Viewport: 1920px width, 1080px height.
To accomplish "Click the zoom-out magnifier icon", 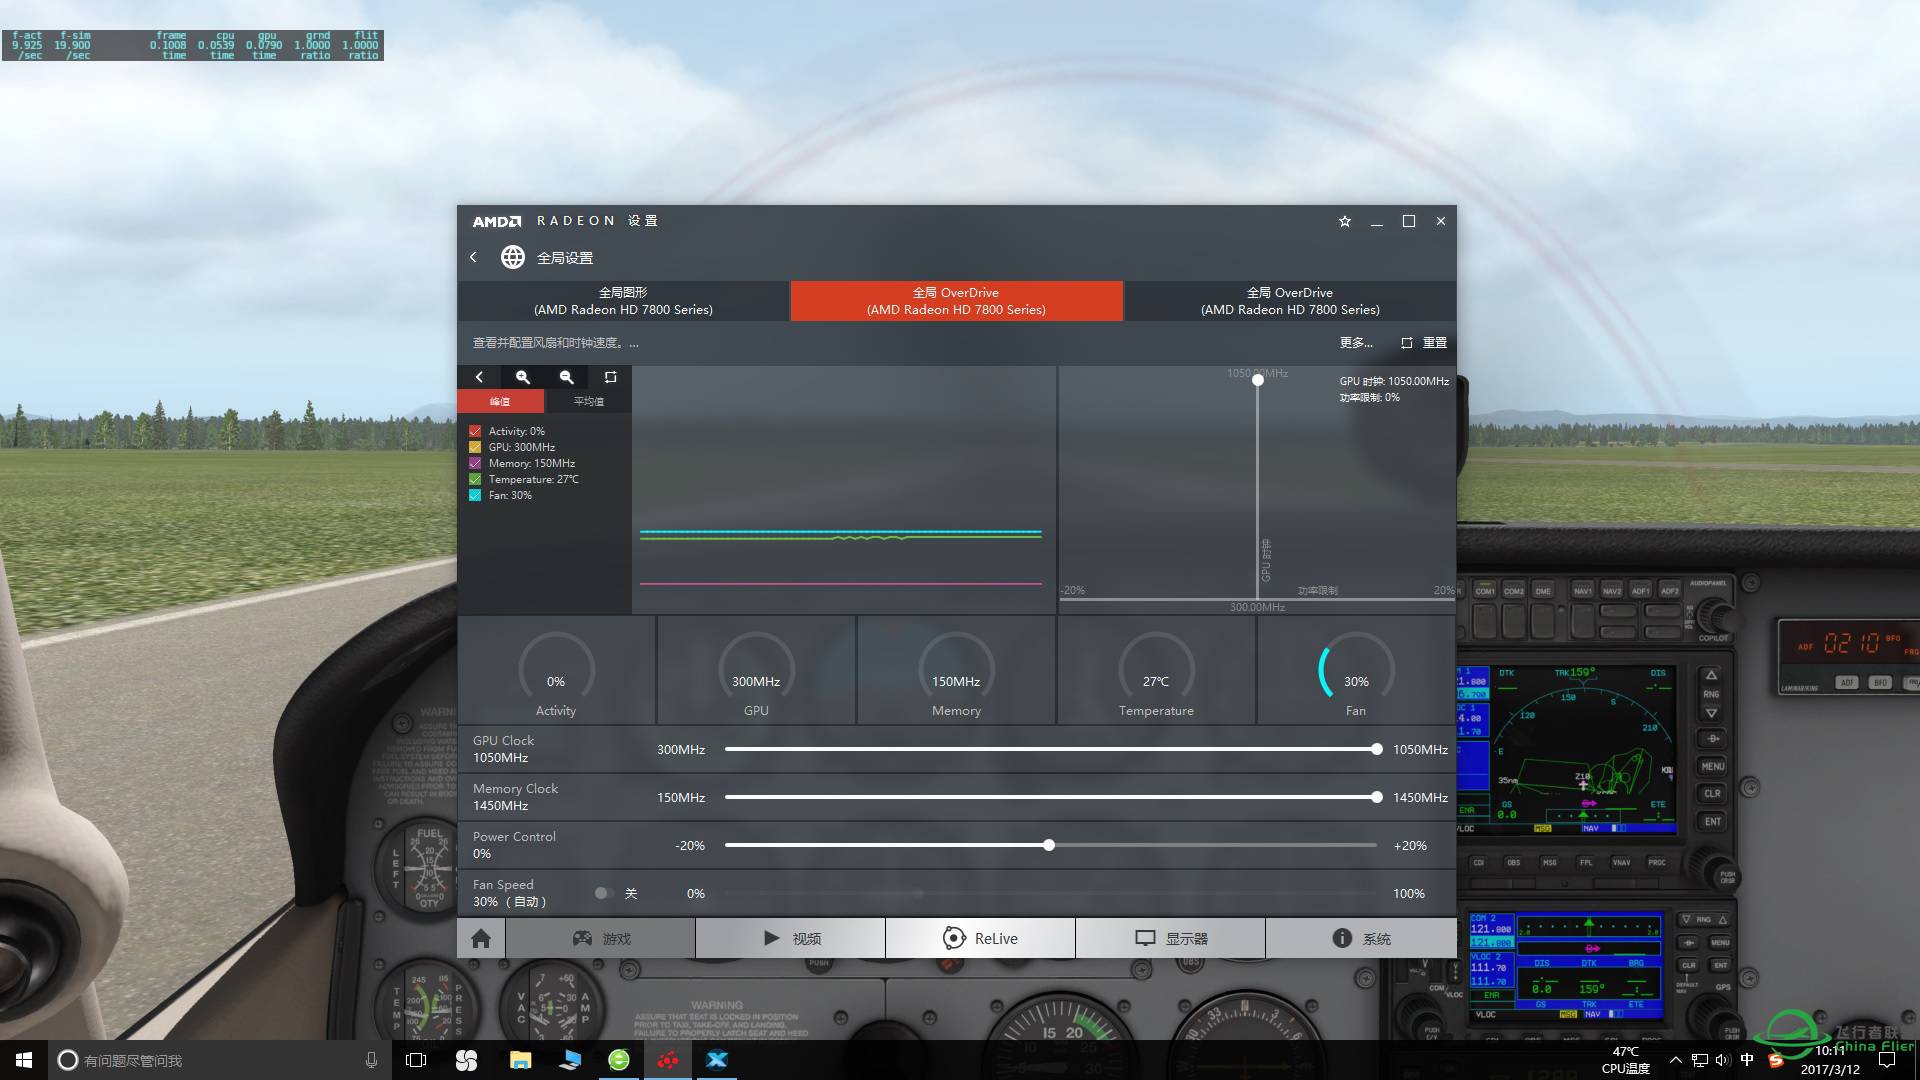I will click(x=566, y=377).
